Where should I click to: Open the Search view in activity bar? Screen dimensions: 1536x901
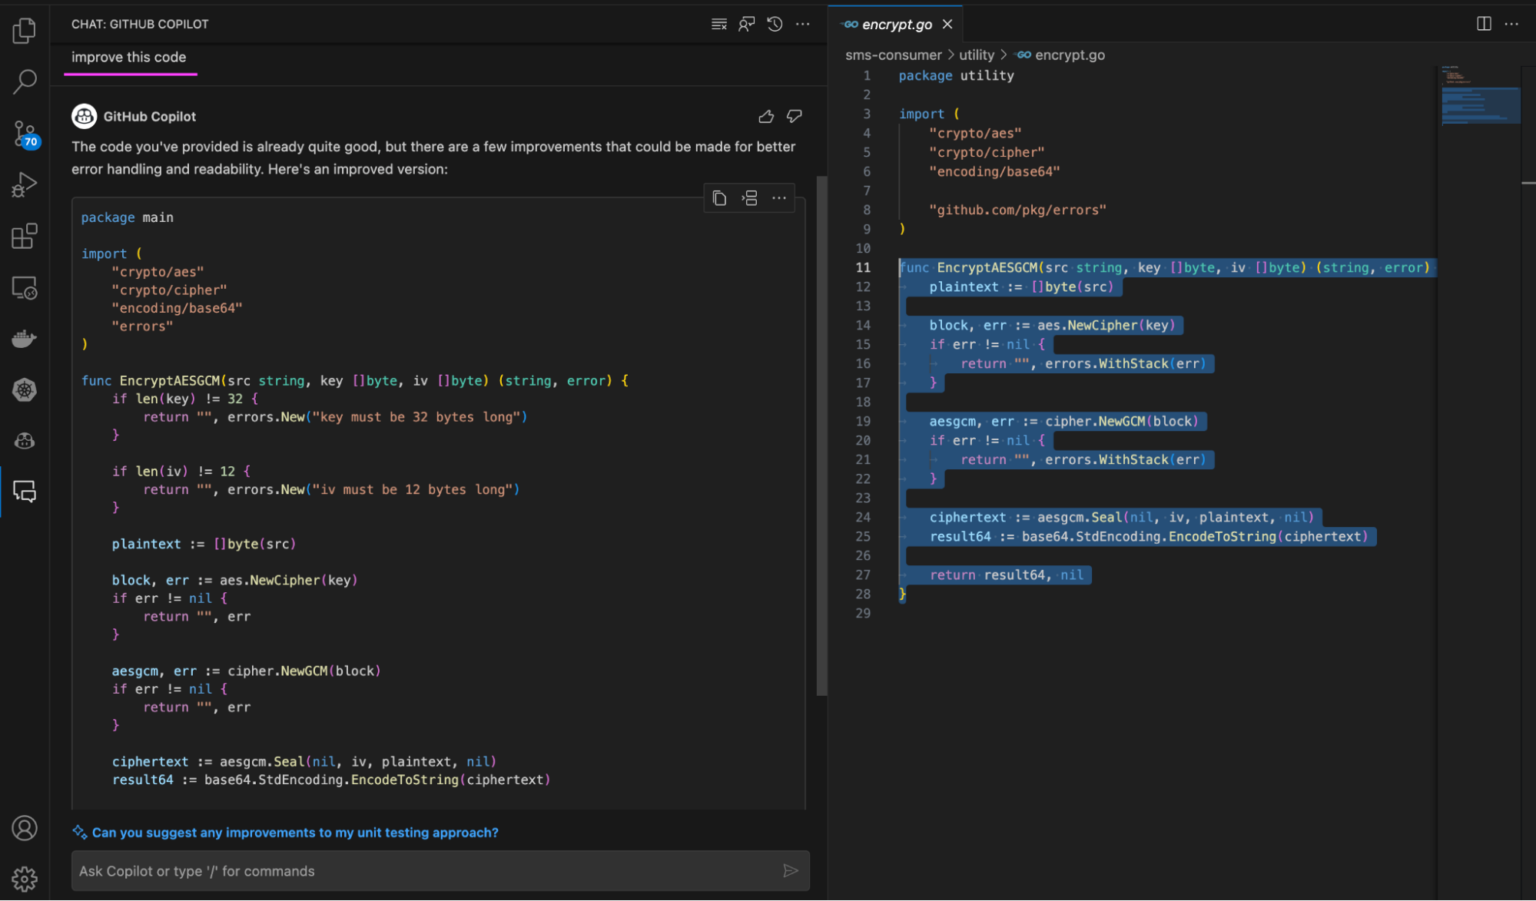(x=24, y=82)
